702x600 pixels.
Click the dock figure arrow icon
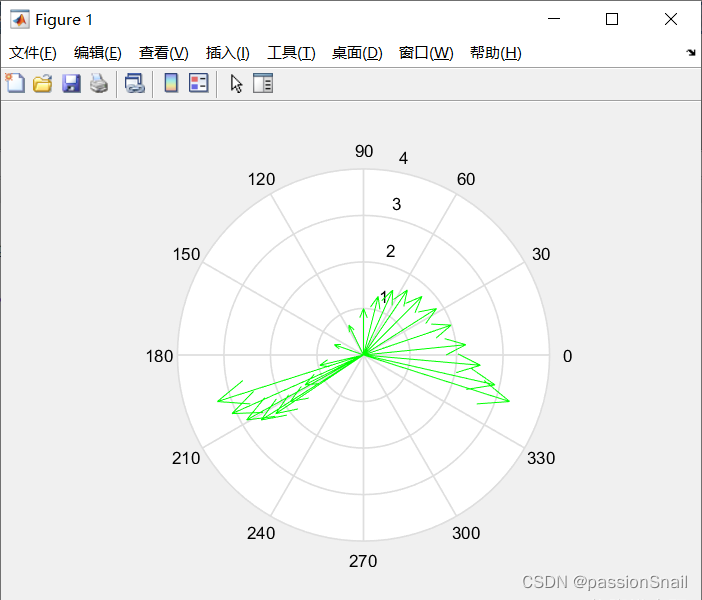click(691, 53)
